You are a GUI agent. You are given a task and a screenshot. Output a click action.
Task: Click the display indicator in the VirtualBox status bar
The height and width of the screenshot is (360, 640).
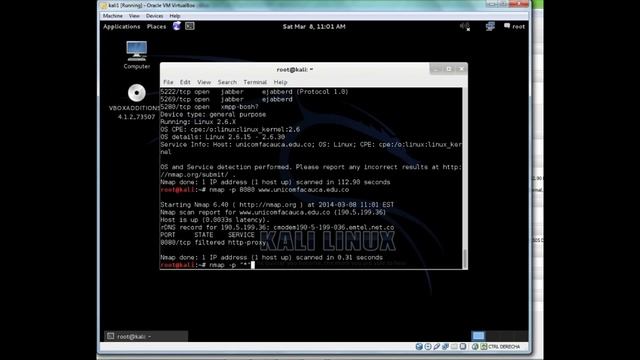click(463, 347)
